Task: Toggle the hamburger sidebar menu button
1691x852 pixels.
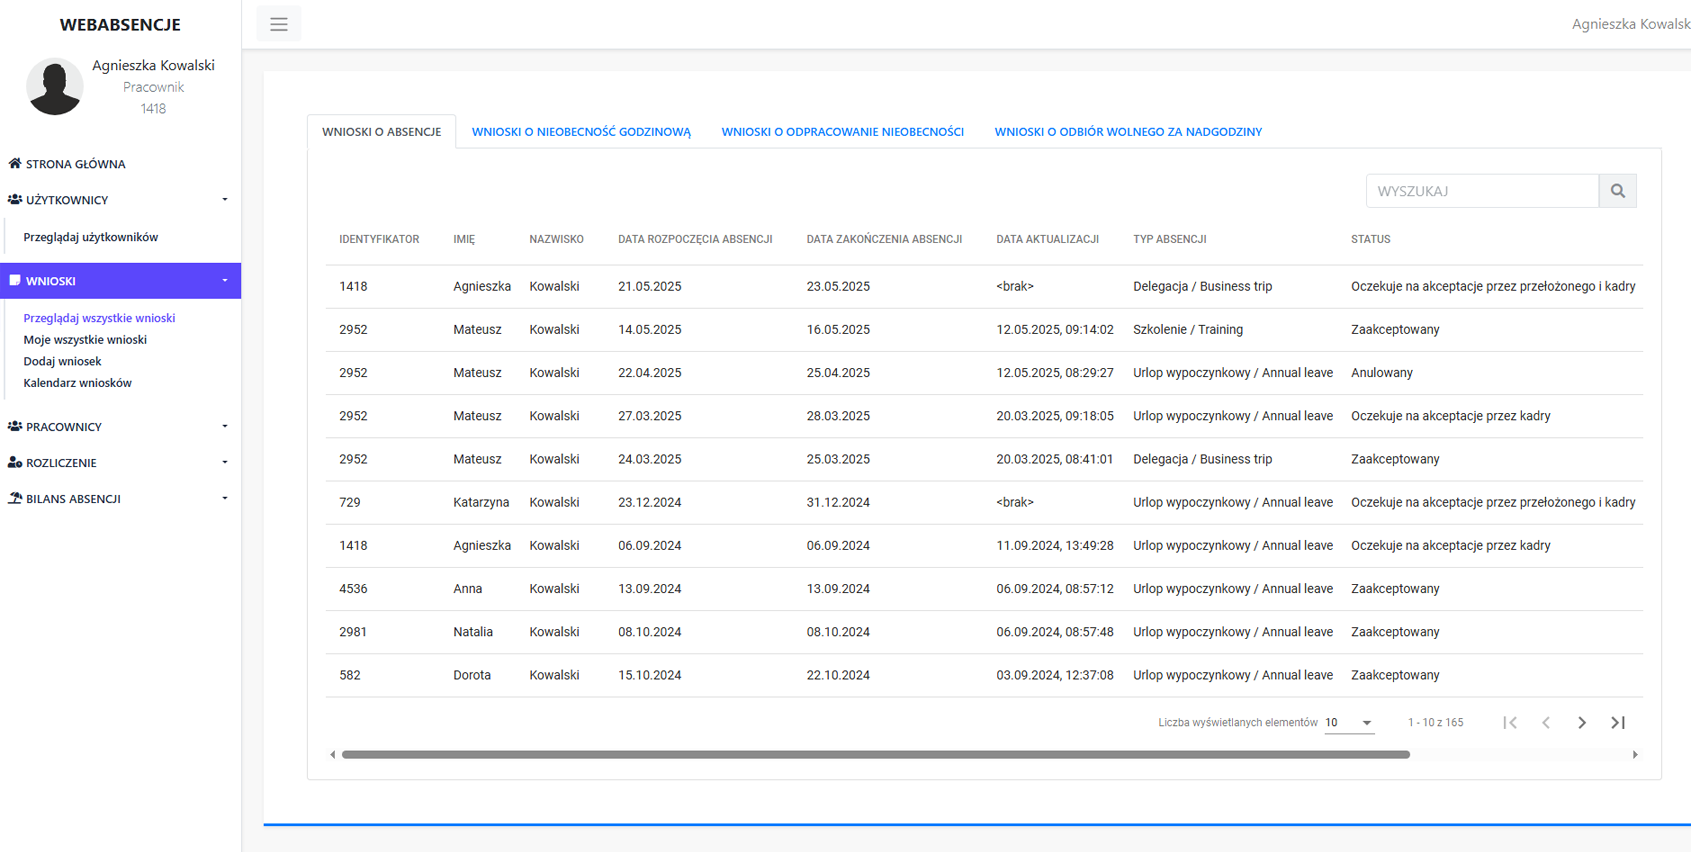Action: (279, 24)
